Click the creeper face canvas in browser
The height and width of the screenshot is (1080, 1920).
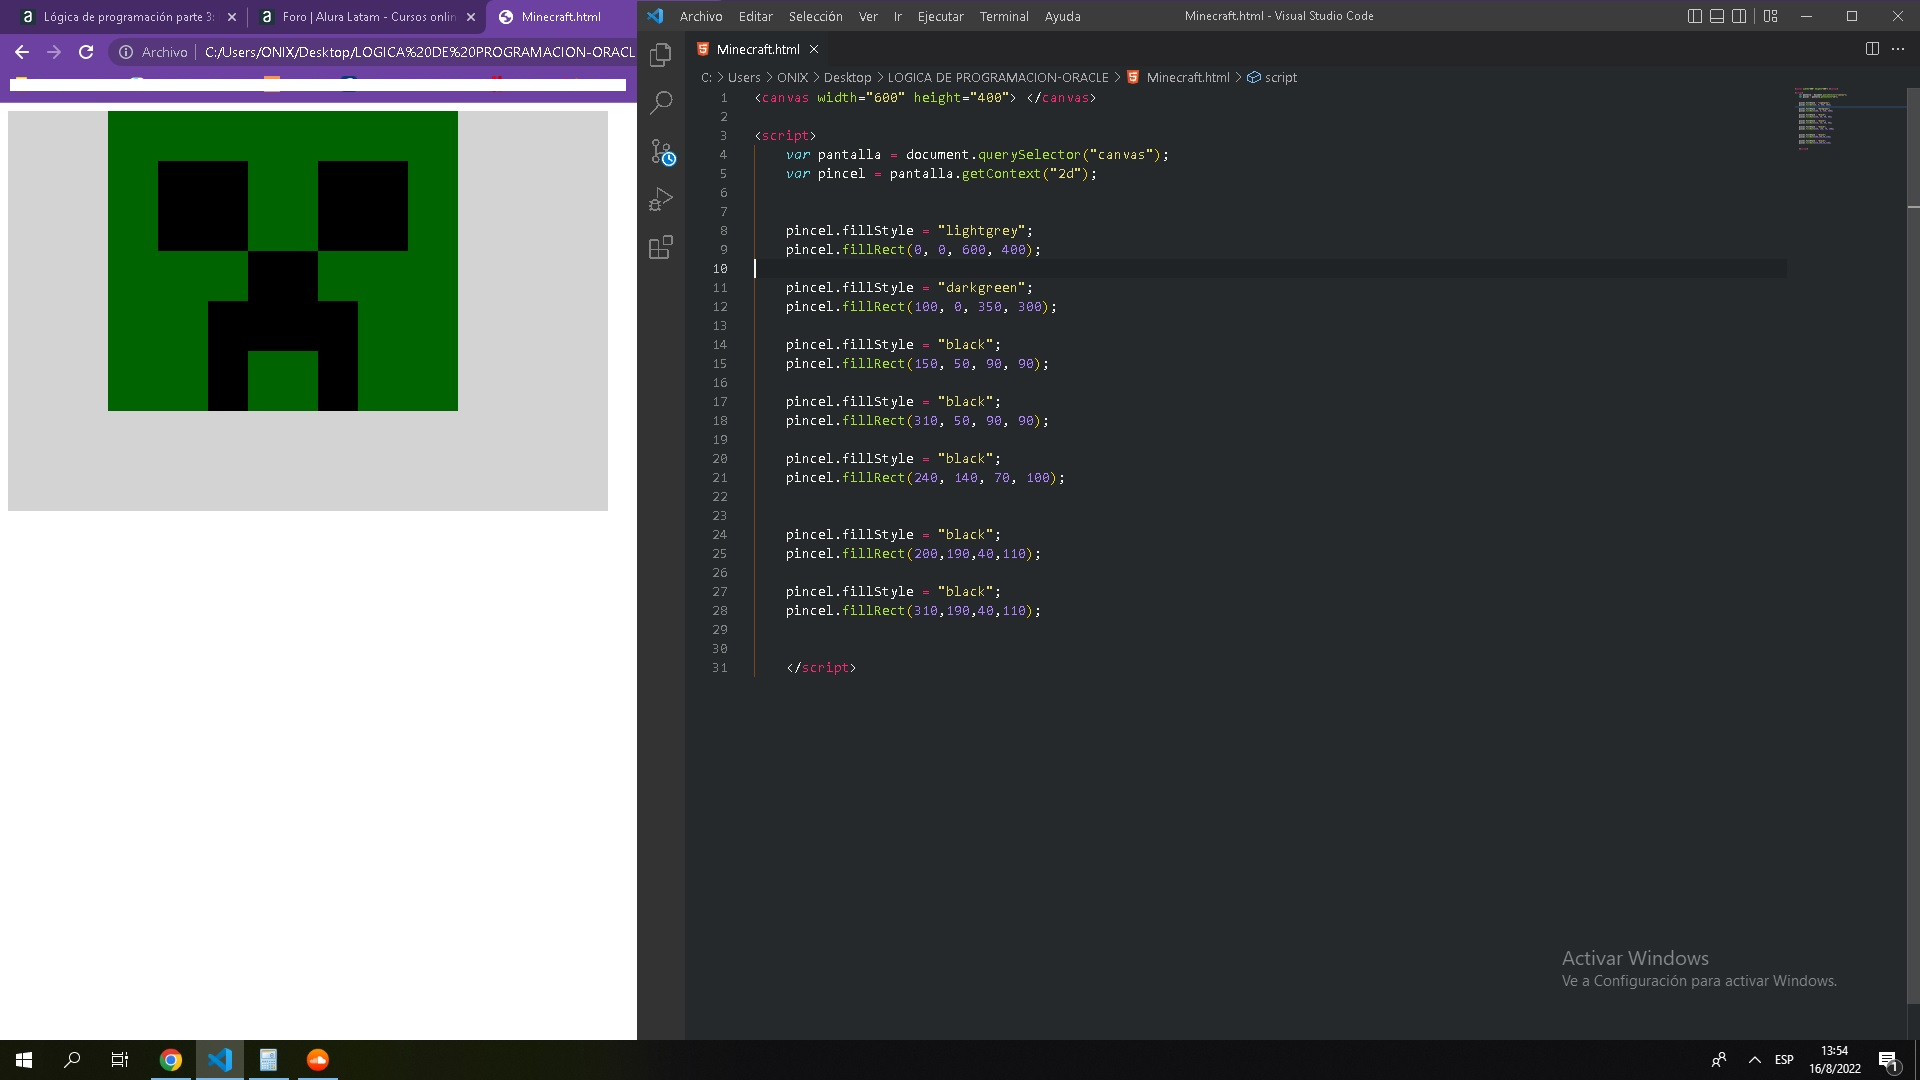point(308,311)
